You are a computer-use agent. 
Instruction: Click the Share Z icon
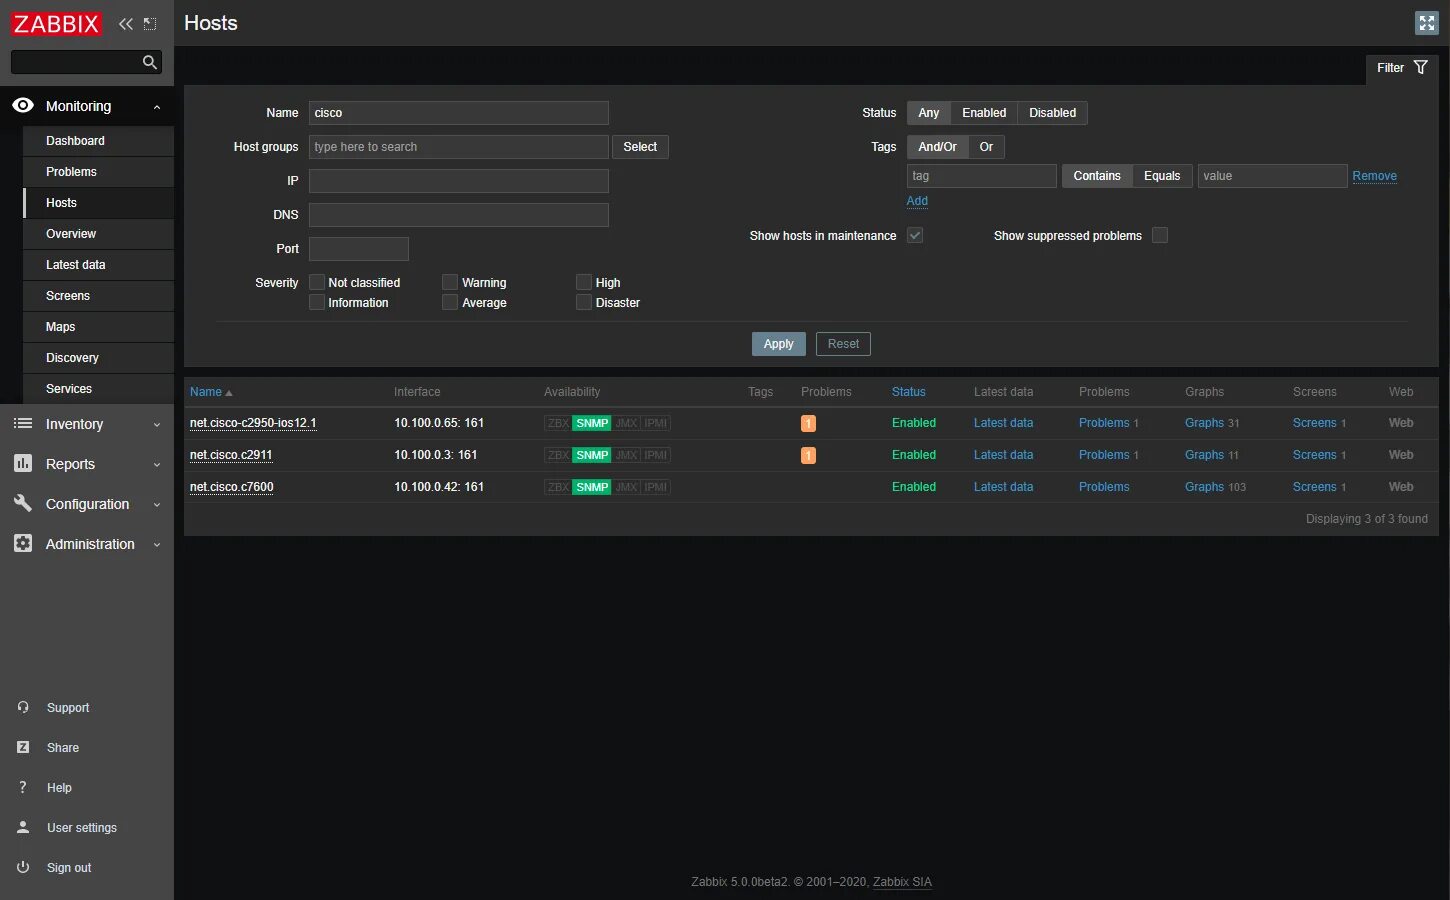click(x=23, y=747)
